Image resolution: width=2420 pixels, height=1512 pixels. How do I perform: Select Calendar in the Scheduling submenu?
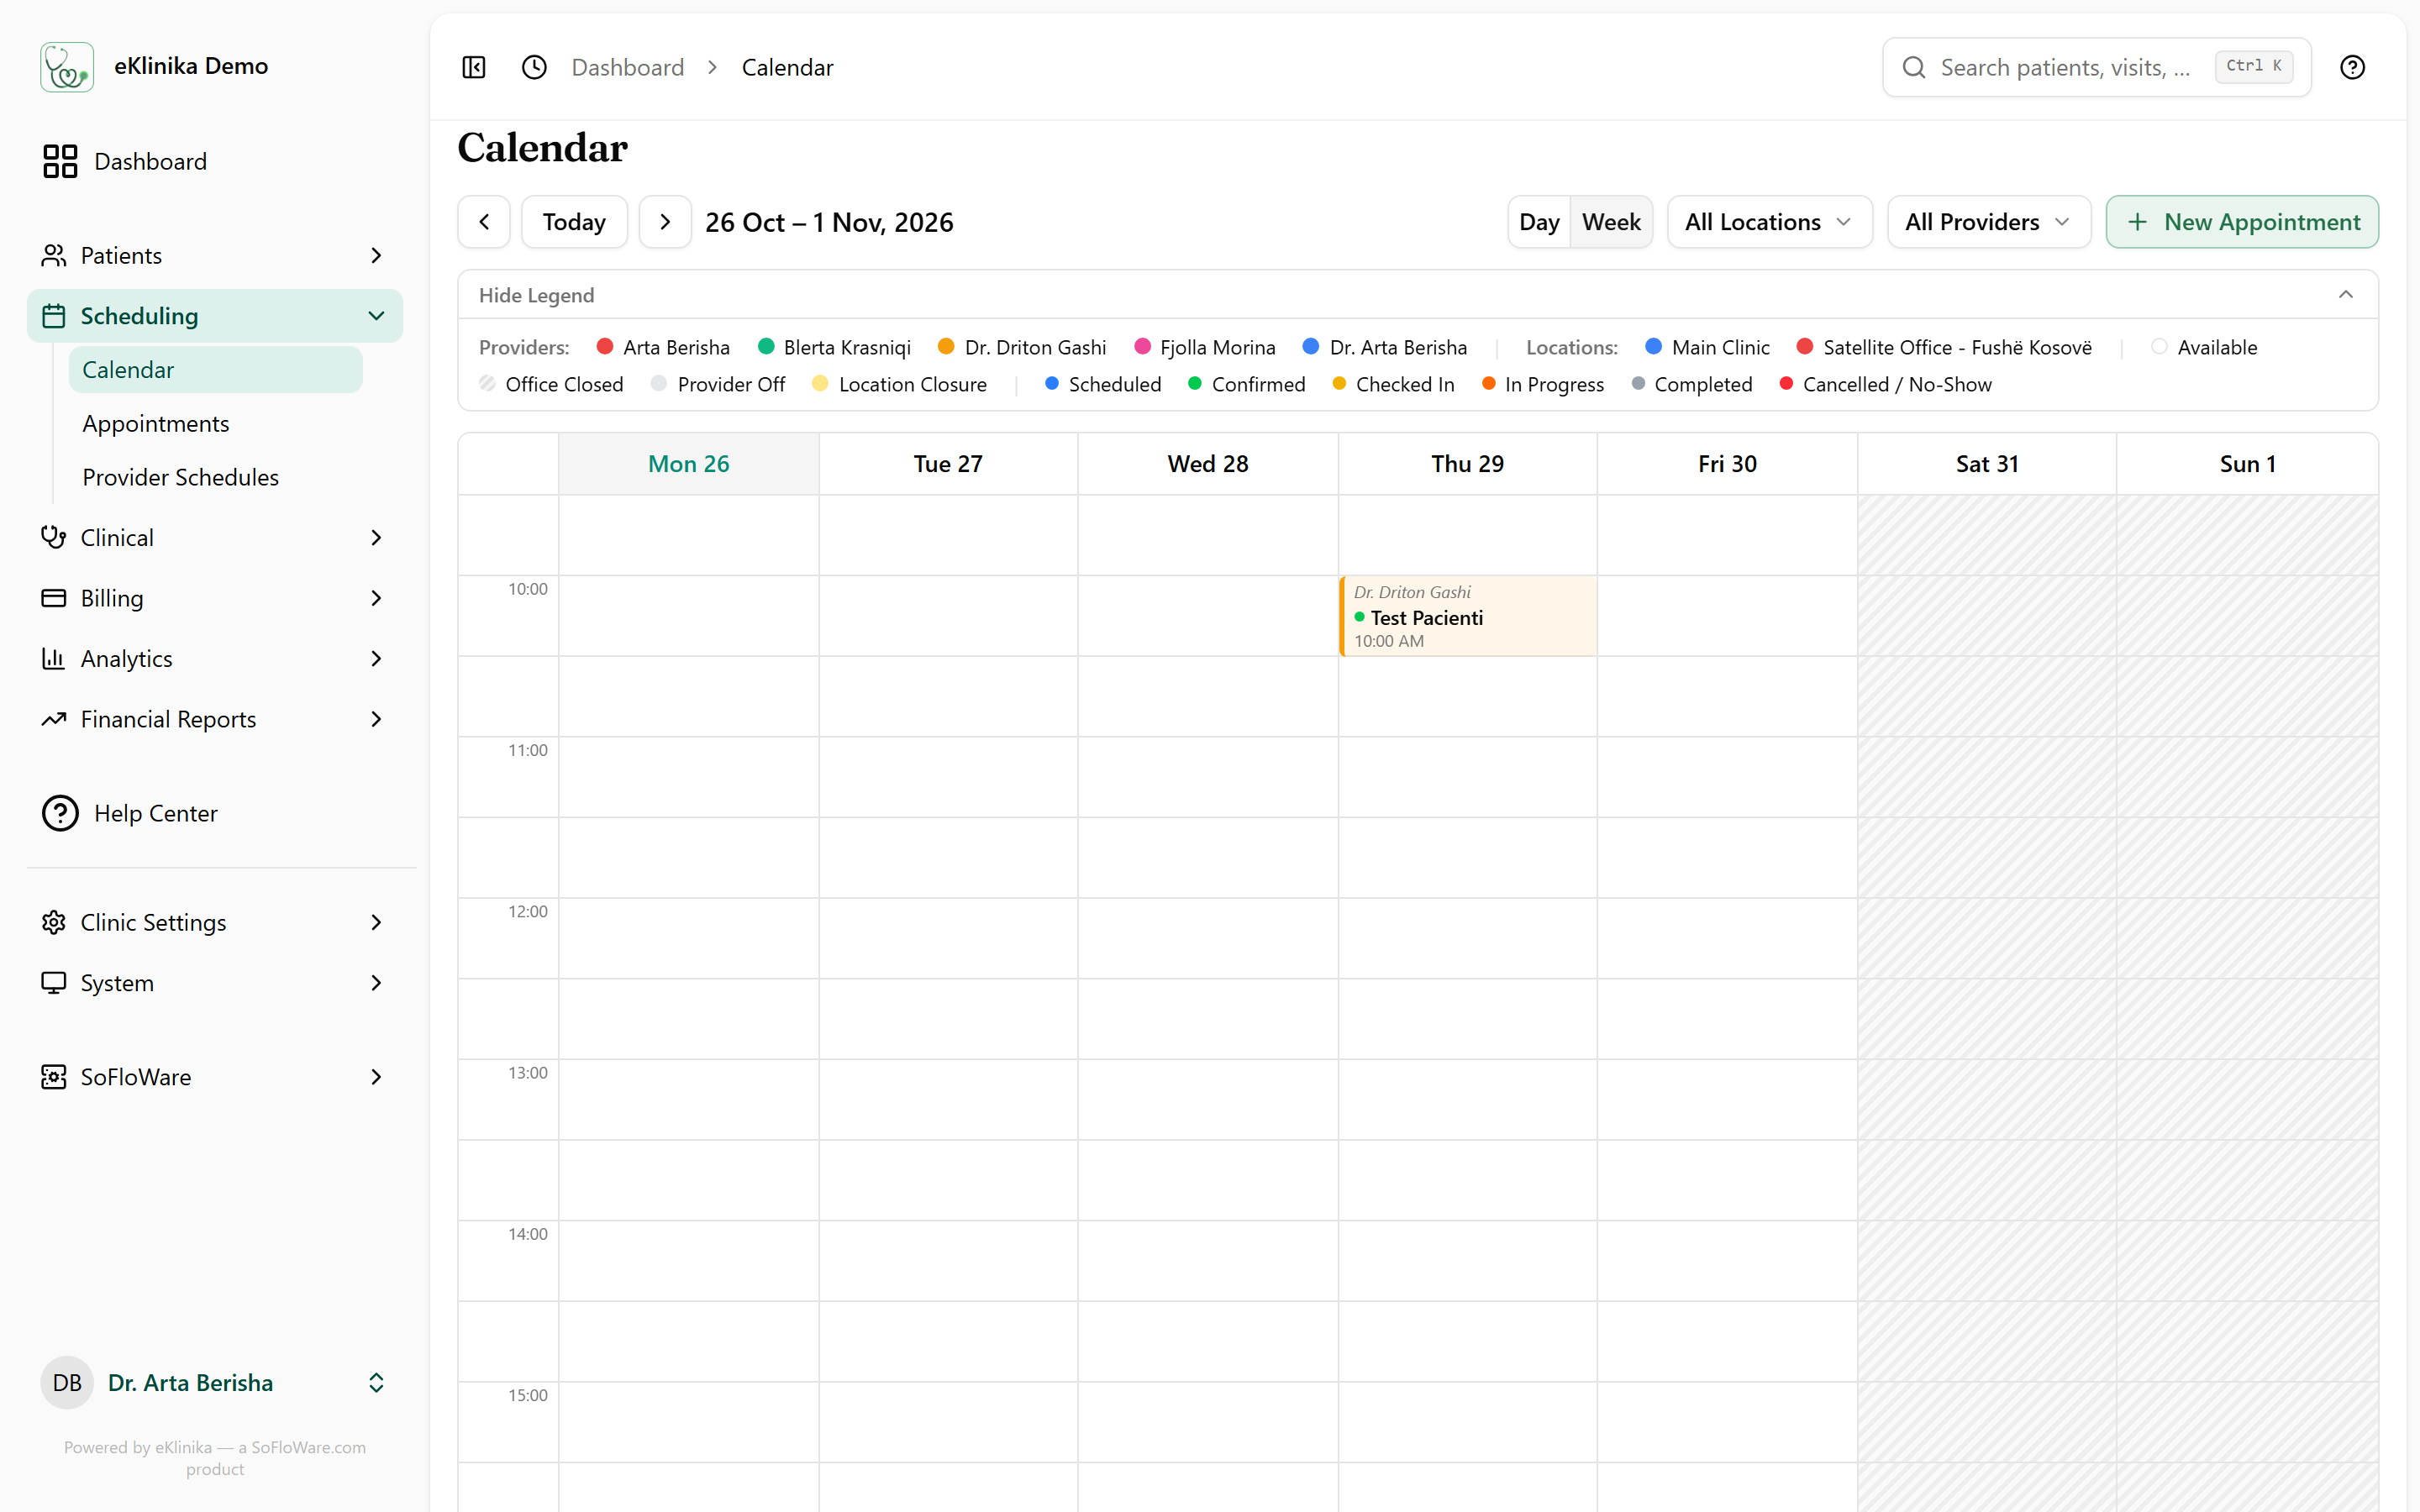coord(215,370)
